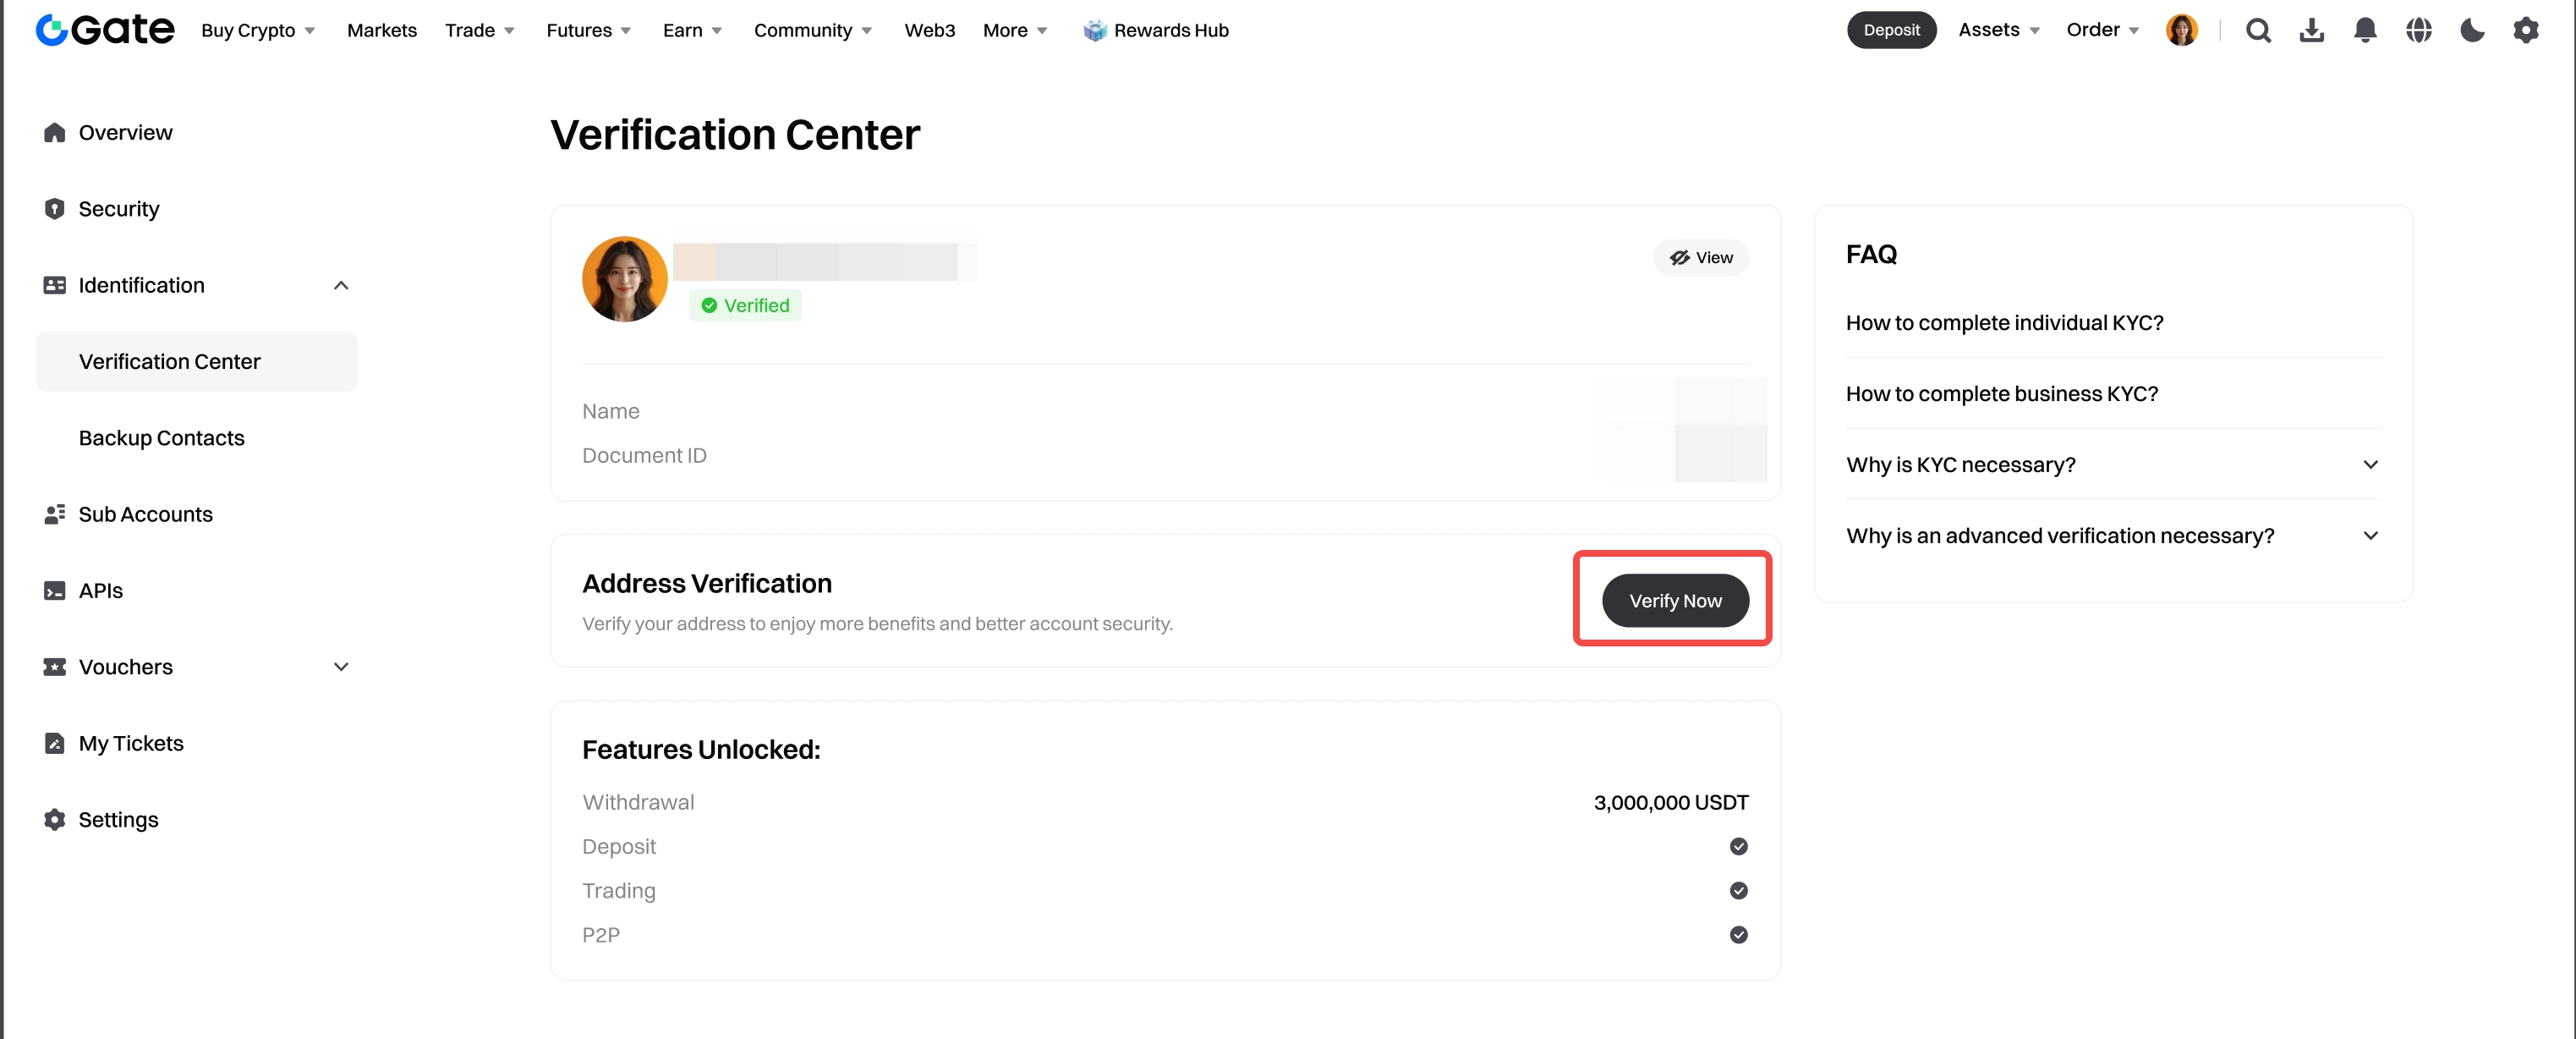Open the Assets dropdown menu
Image resolution: width=2576 pixels, height=1039 pixels.
coord(1998,30)
